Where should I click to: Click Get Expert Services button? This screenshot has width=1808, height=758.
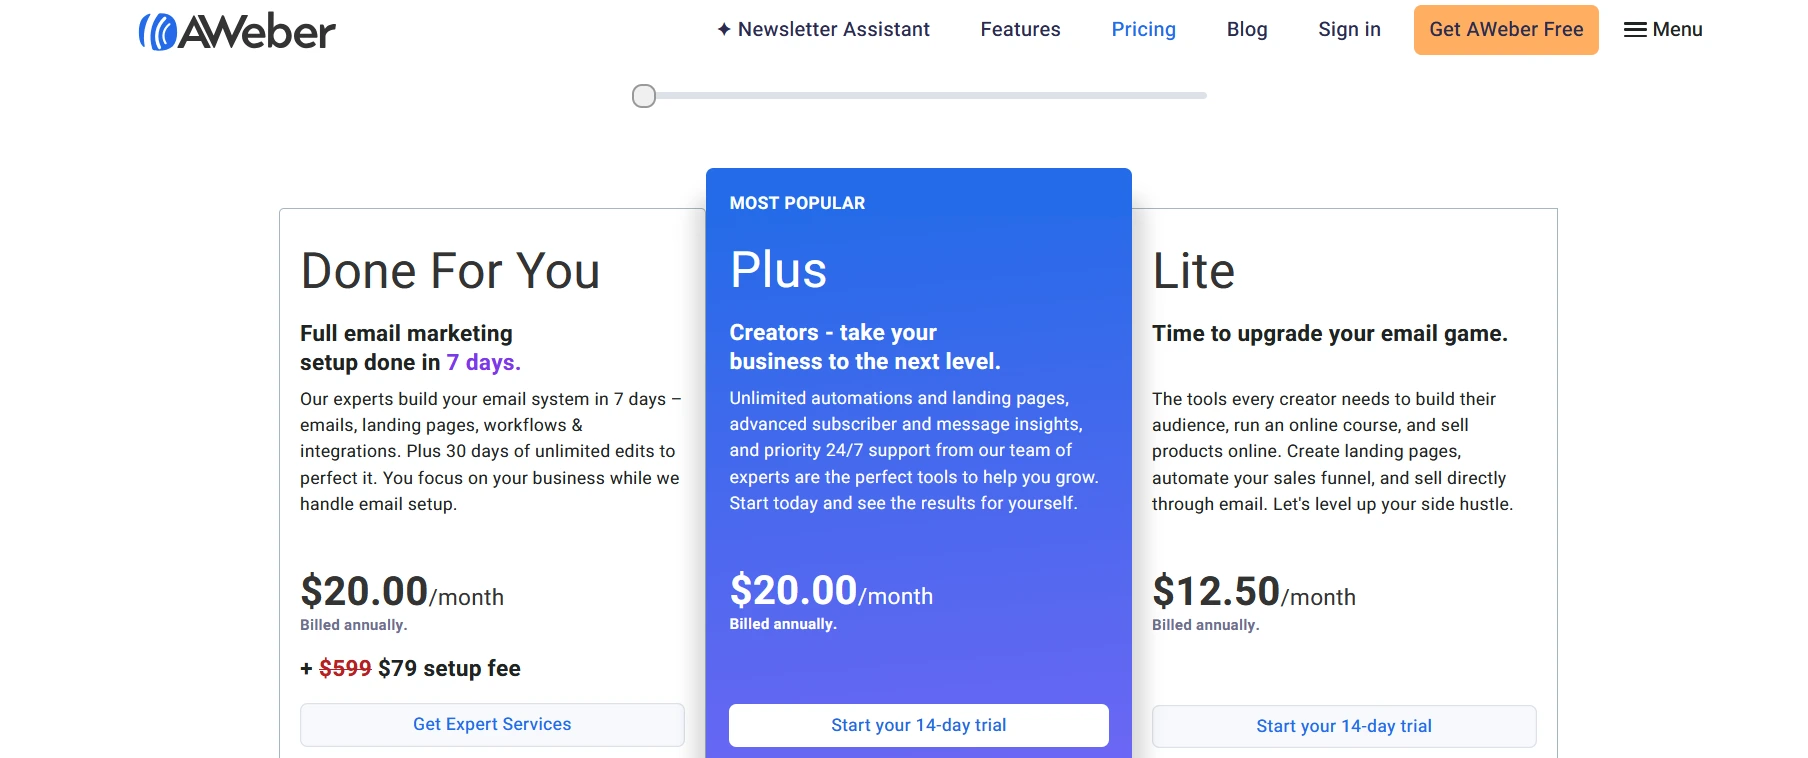[x=492, y=725]
